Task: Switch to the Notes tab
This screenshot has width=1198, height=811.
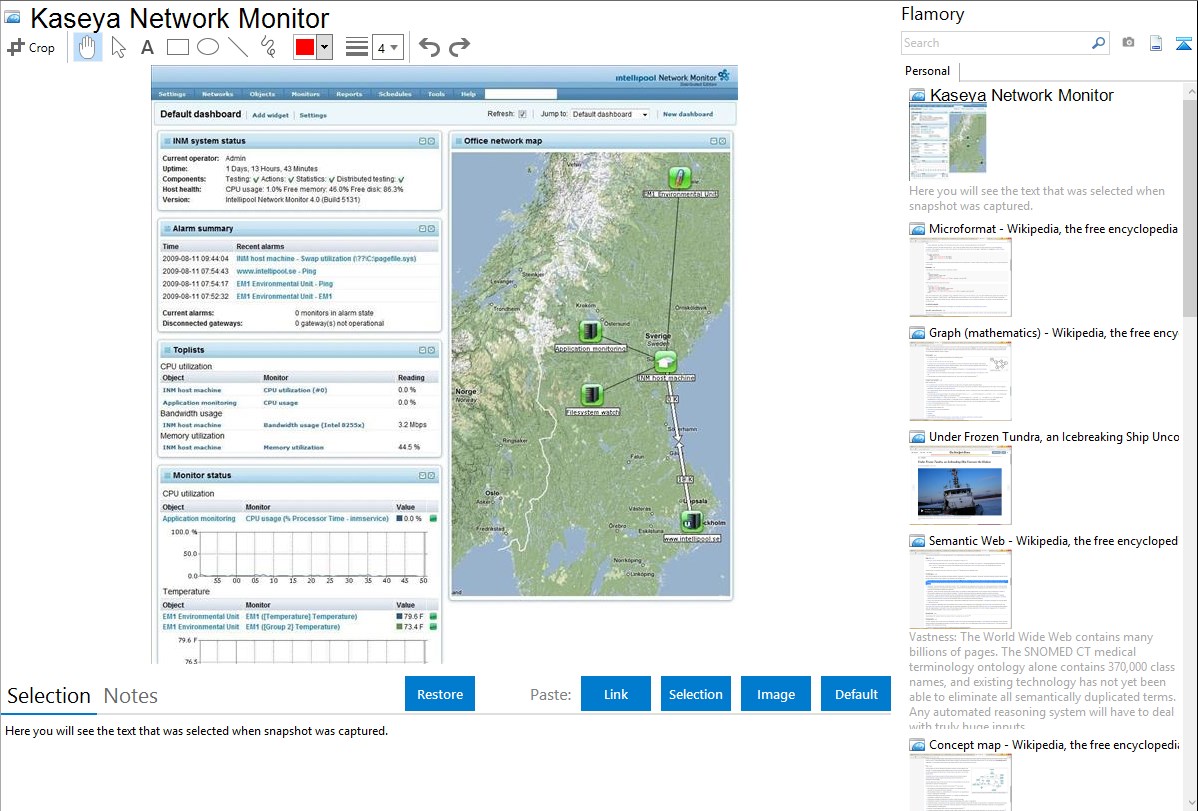Action: (130, 696)
